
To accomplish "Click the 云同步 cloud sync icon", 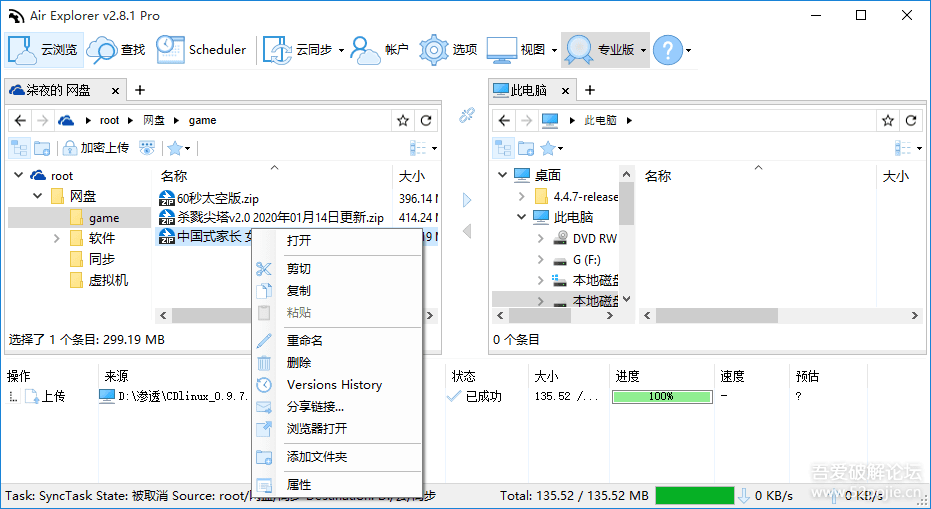I will pos(277,50).
